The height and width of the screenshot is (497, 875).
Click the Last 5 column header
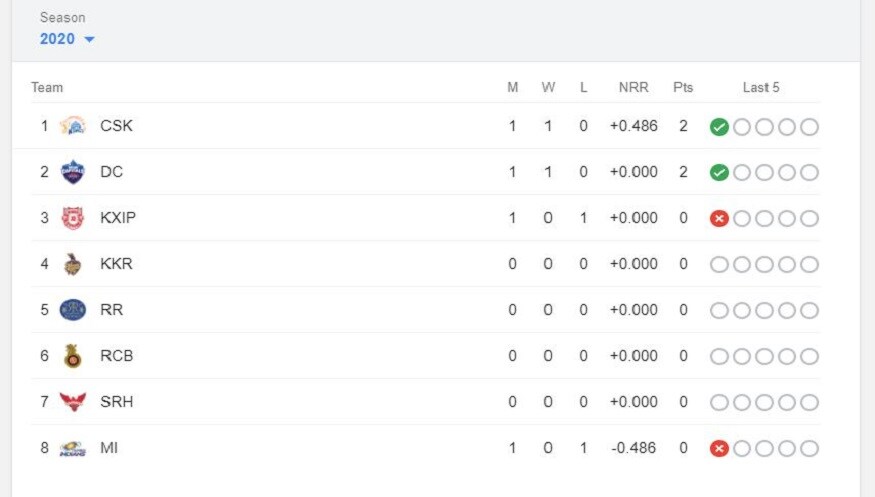coord(761,88)
